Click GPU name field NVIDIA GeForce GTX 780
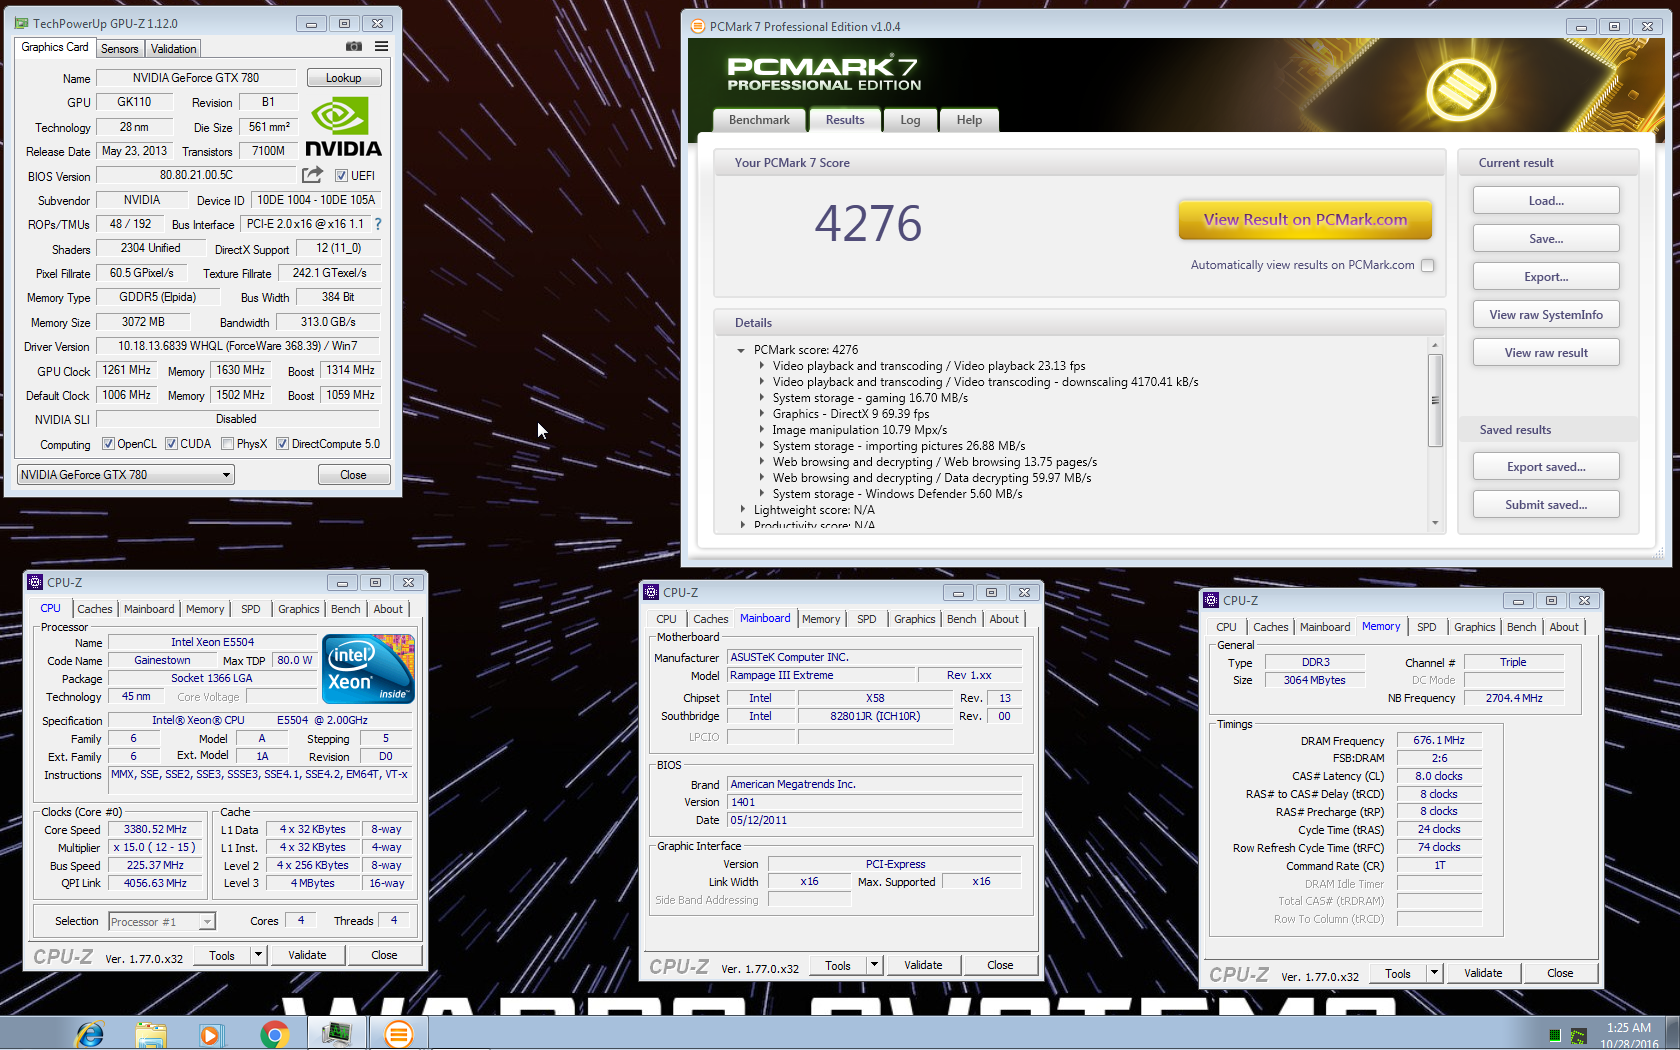Image resolution: width=1680 pixels, height=1050 pixels. pos(196,78)
